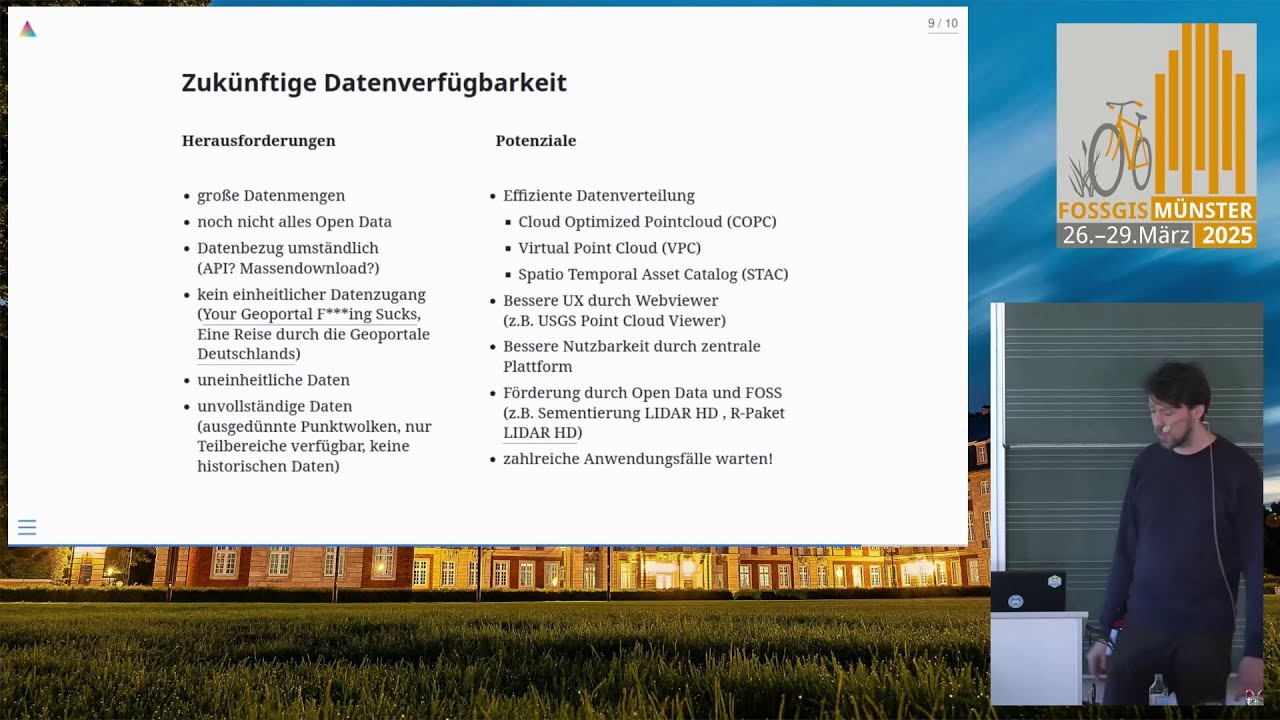
Task: Click the uneinheitliche Daten bullet
Action: pos(273,380)
